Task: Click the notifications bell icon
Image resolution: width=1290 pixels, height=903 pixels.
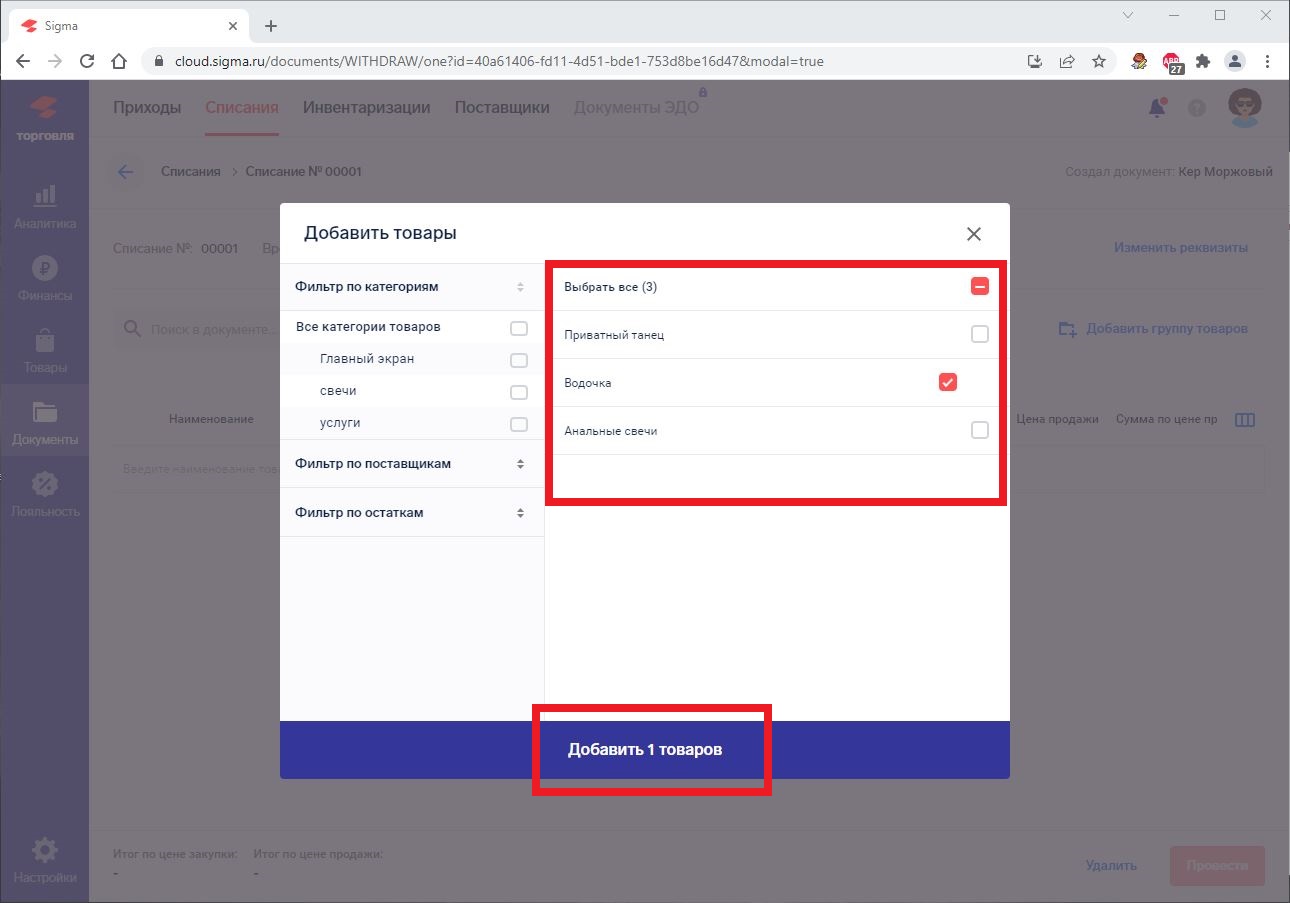Action: click(1157, 108)
